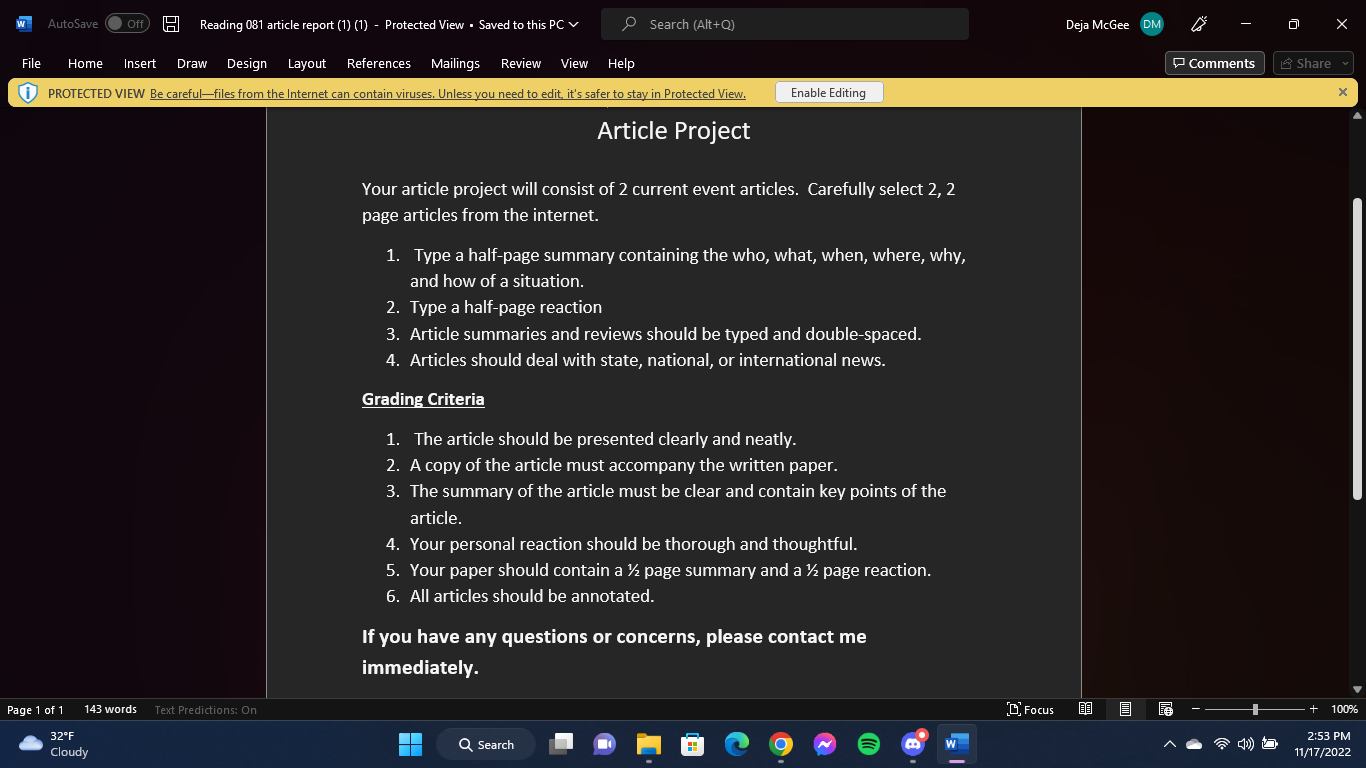Save the document with the floppy disk icon
1366x768 pixels.
(171, 24)
